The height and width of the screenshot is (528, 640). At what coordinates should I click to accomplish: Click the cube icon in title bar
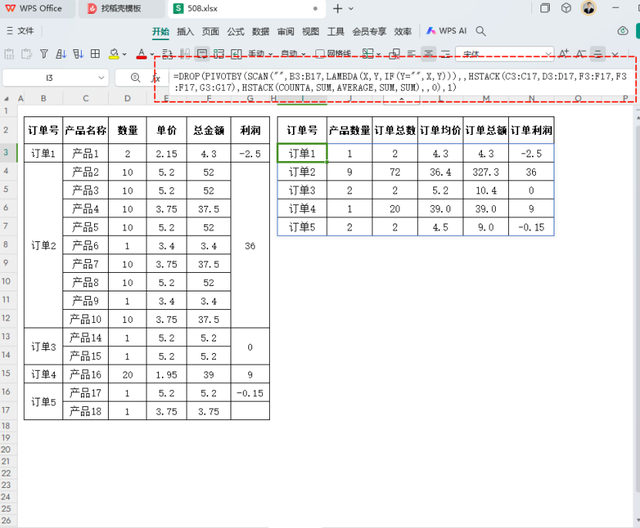point(566,8)
